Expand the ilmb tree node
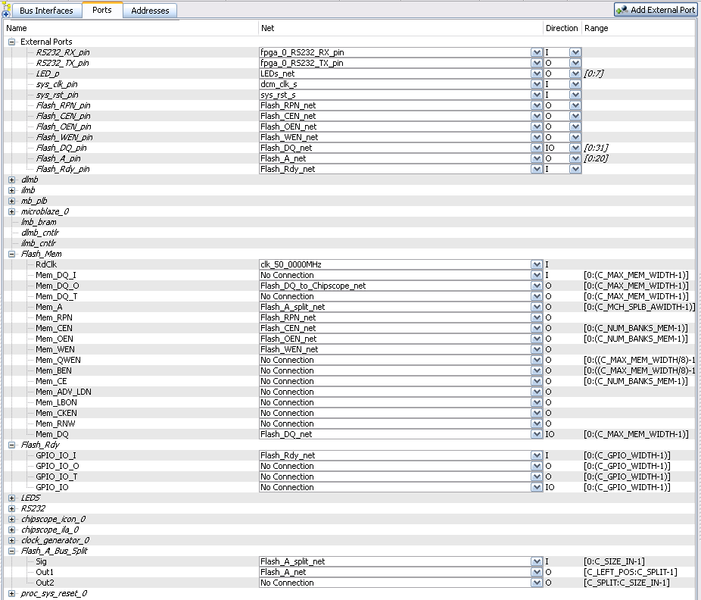 coord(12,190)
